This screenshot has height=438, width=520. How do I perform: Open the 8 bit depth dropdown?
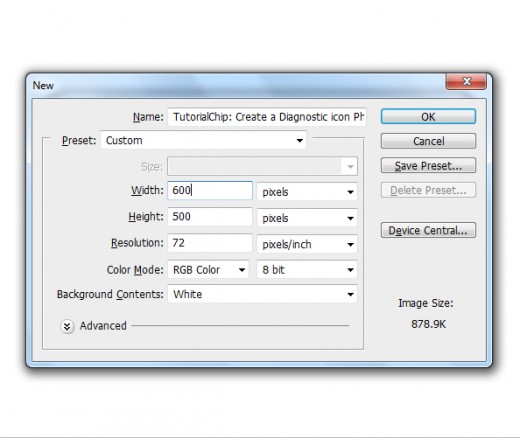307,270
